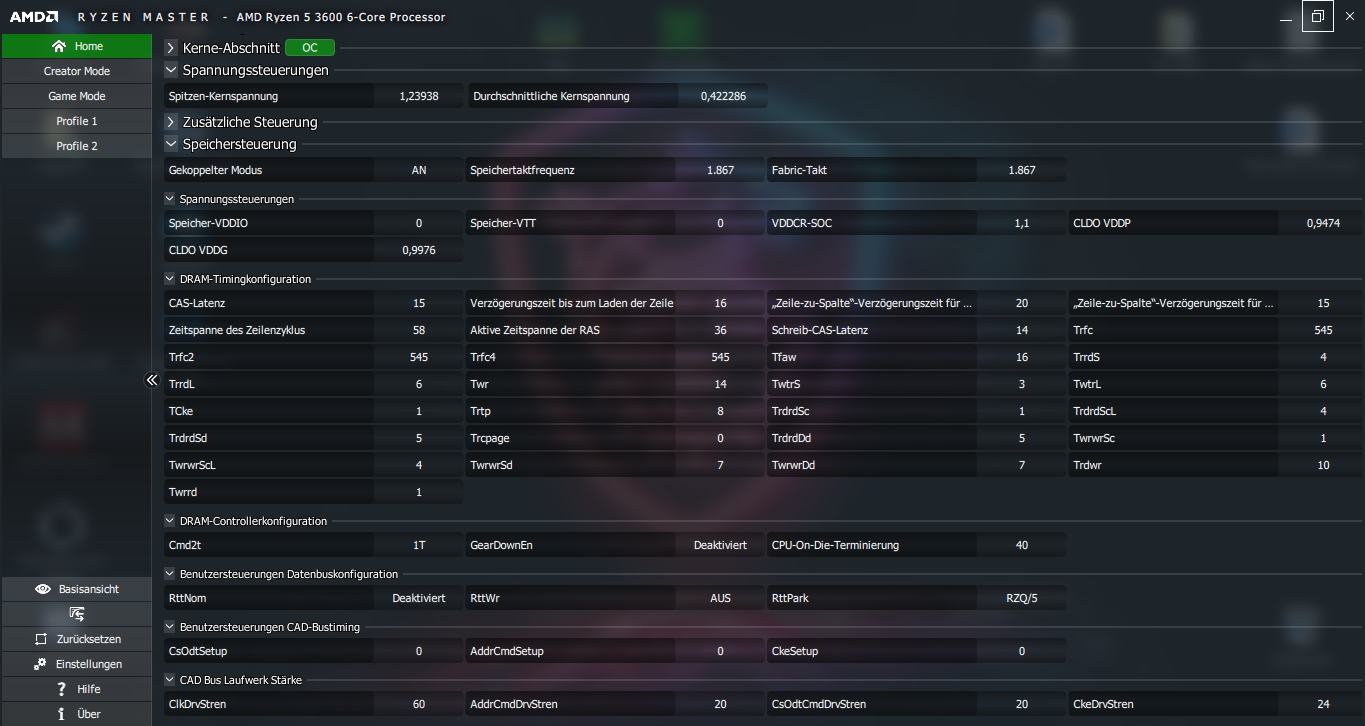Screen dimensions: 1365x726
Task: Collapse DRAM-Controllerkonfiguration subsection
Action: (170, 521)
